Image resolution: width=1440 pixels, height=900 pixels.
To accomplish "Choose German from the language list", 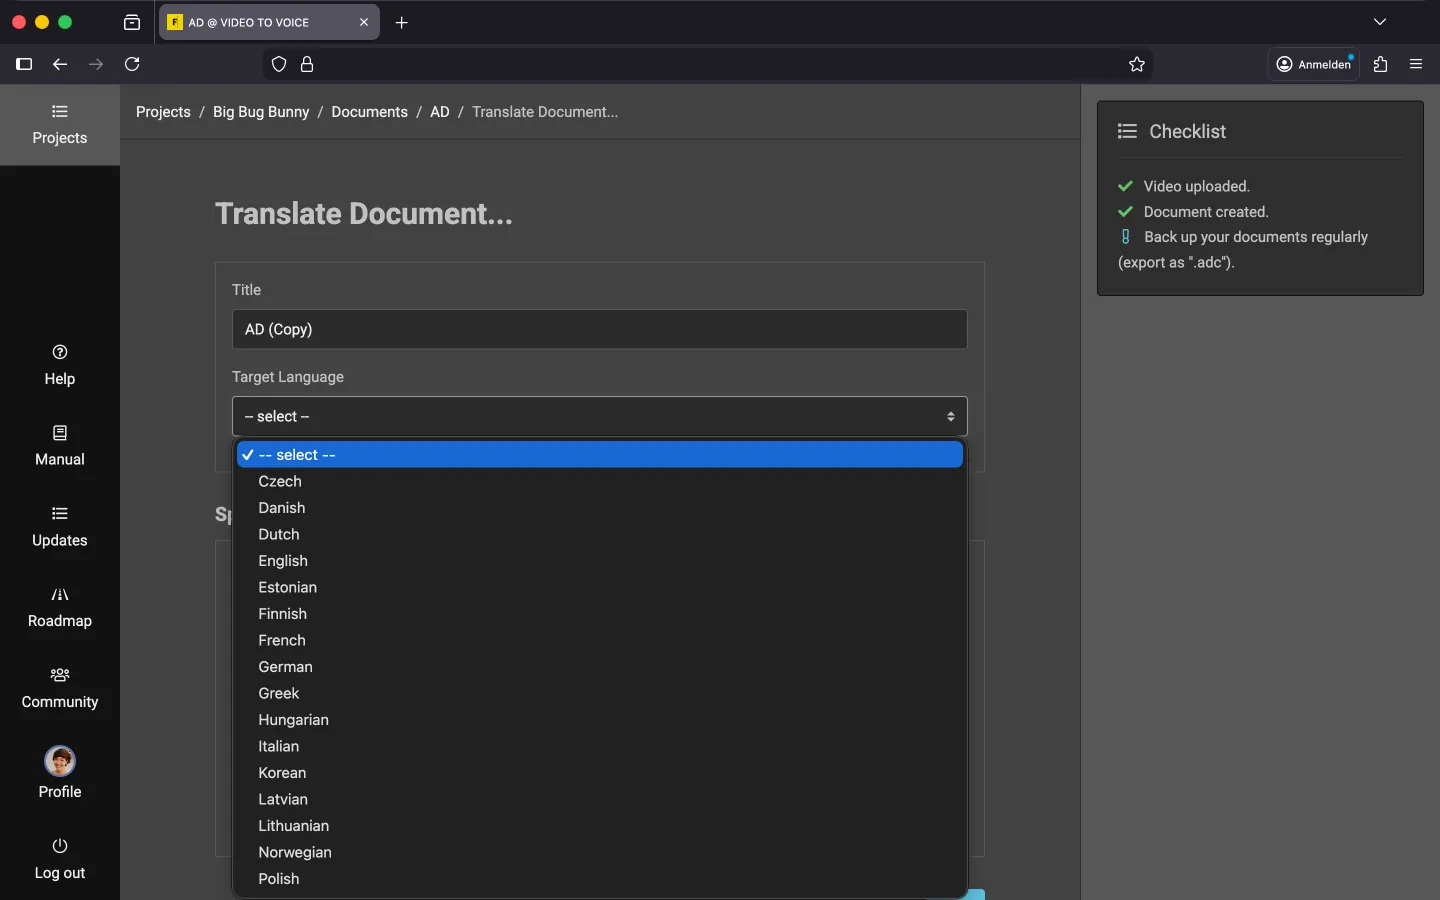I will tap(286, 667).
